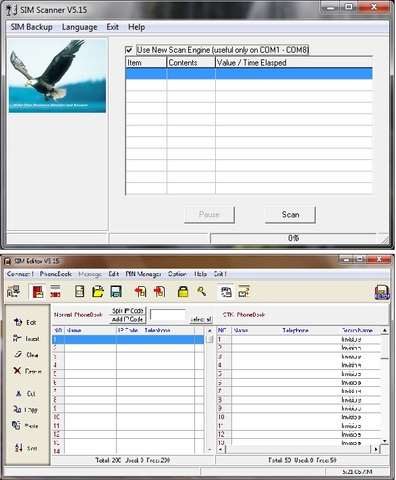The height and width of the screenshot is (480, 396).
Task: Click the STK PhoneBook vertical scrollbar up arrow
Action: point(385,330)
